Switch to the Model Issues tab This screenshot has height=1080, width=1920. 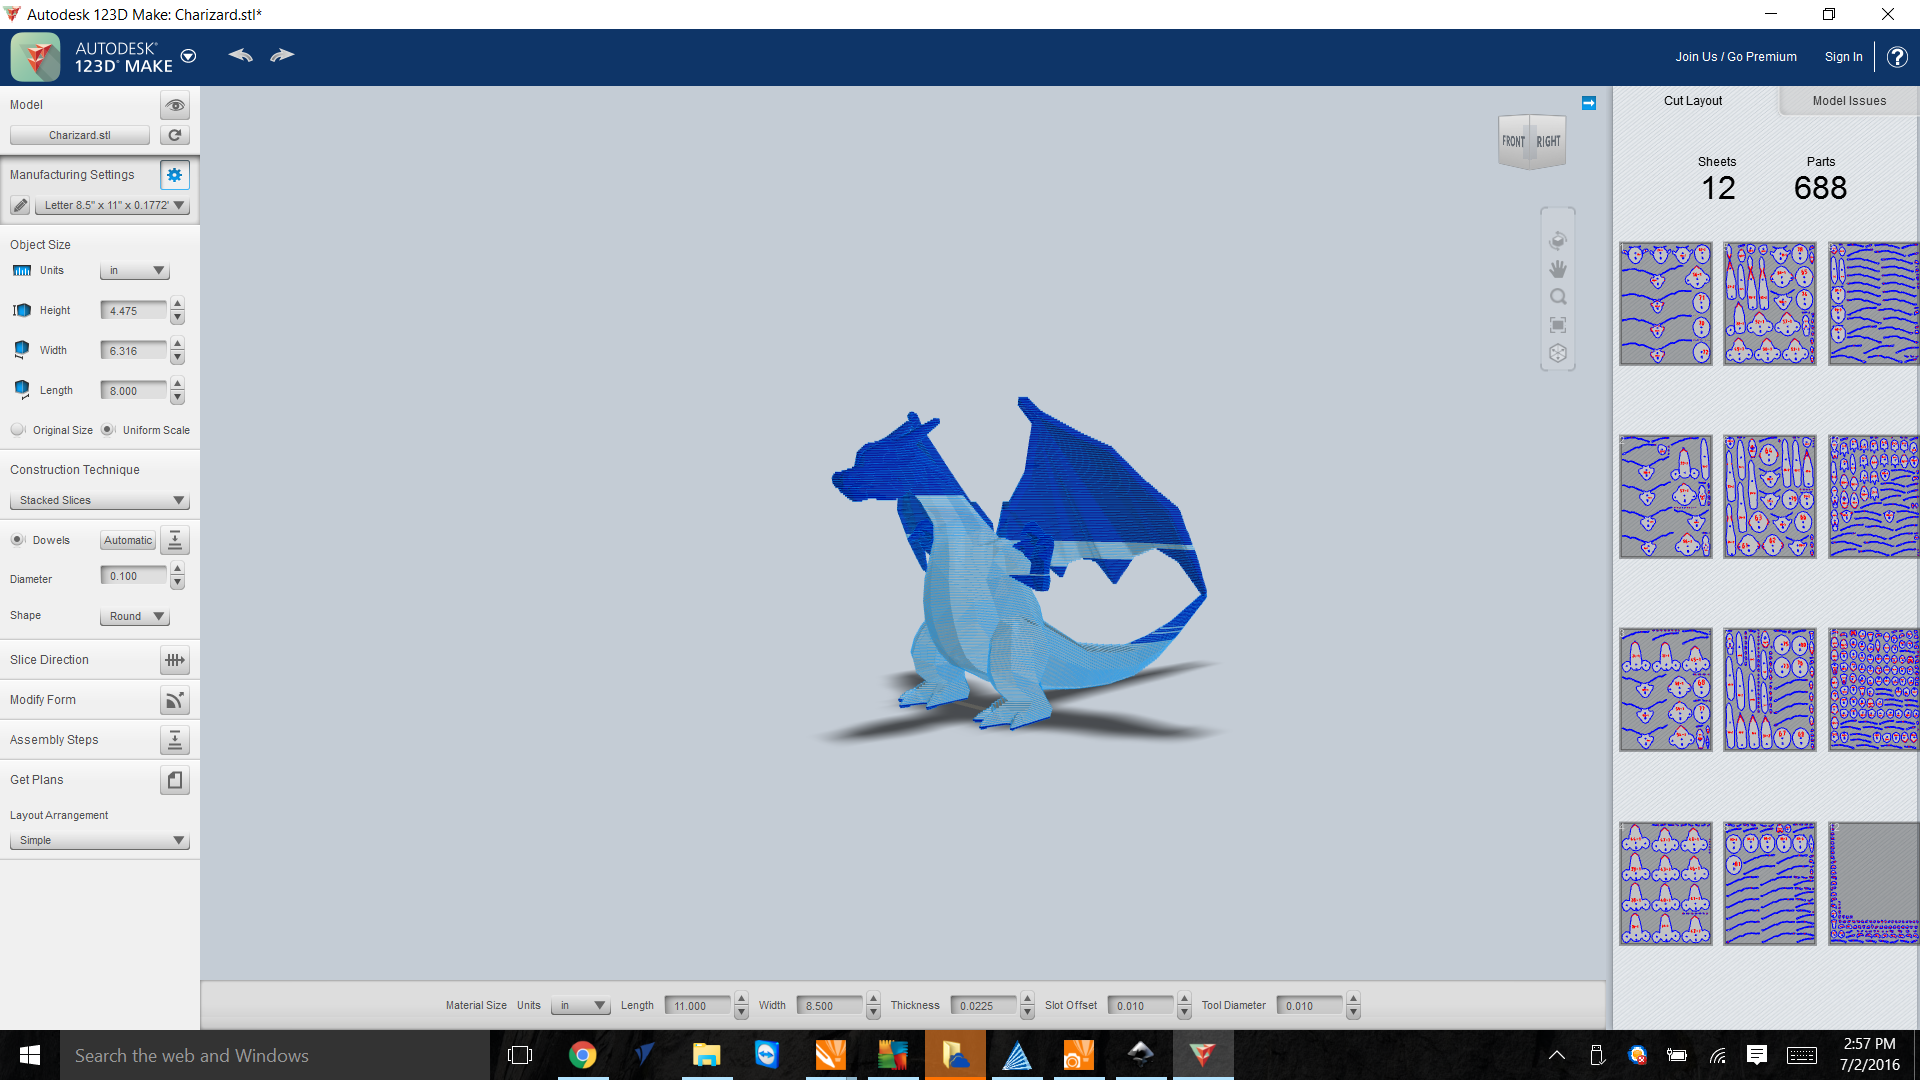(1849, 101)
